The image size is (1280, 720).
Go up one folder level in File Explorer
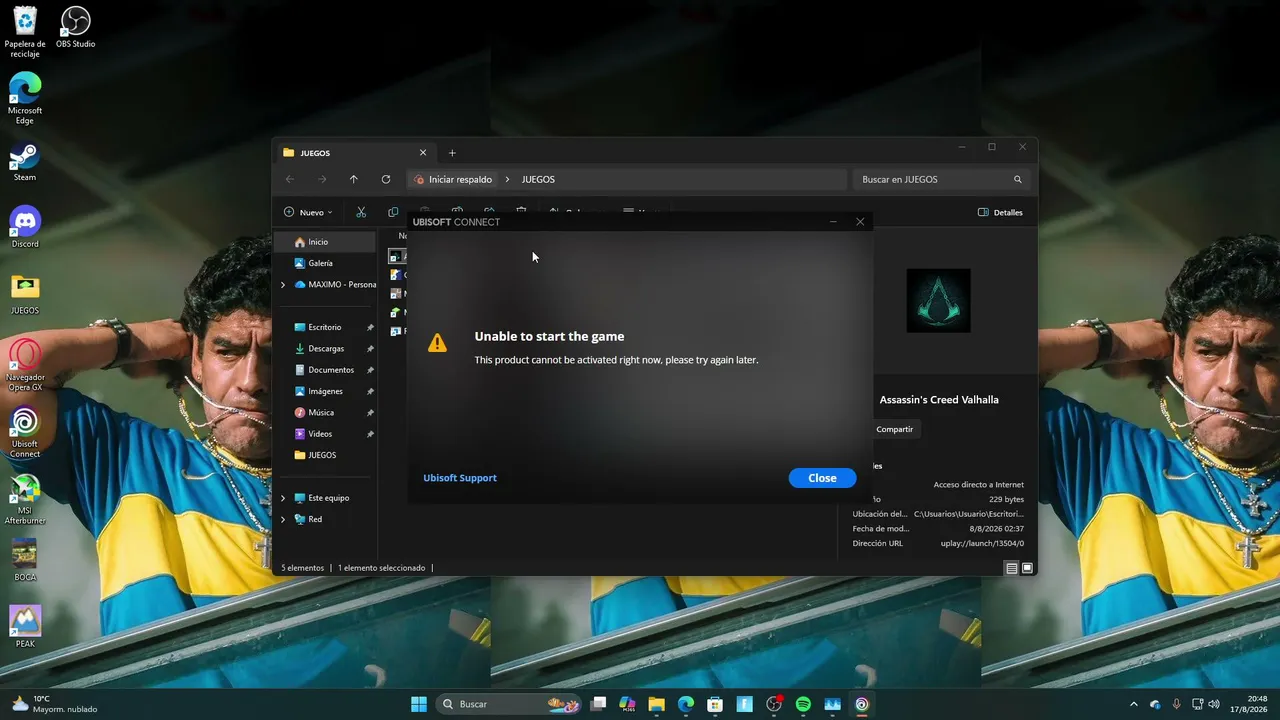pos(354,180)
